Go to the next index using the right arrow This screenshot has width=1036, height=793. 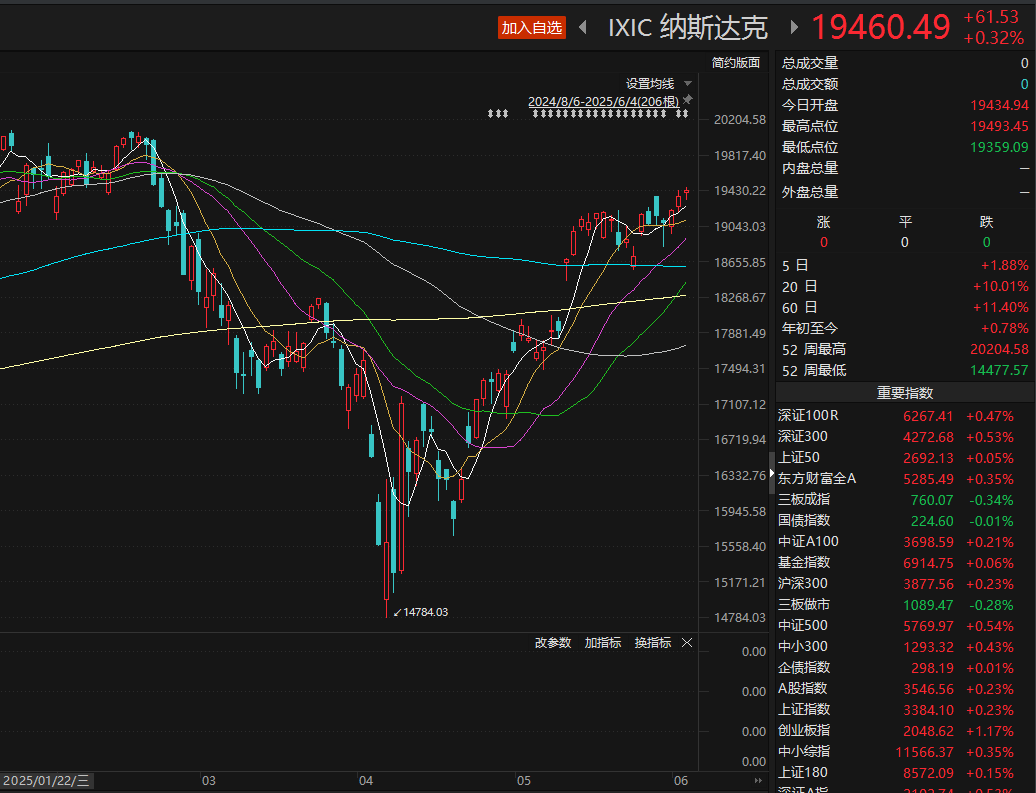pyautogui.click(x=794, y=28)
